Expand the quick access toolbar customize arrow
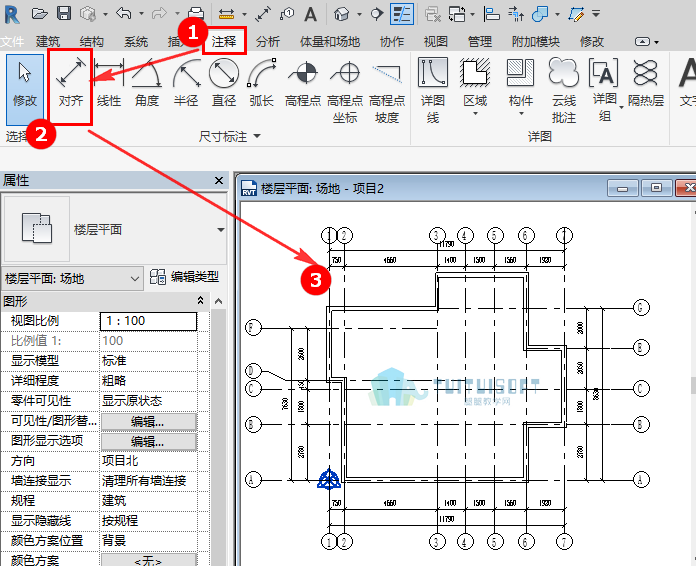 (596, 14)
